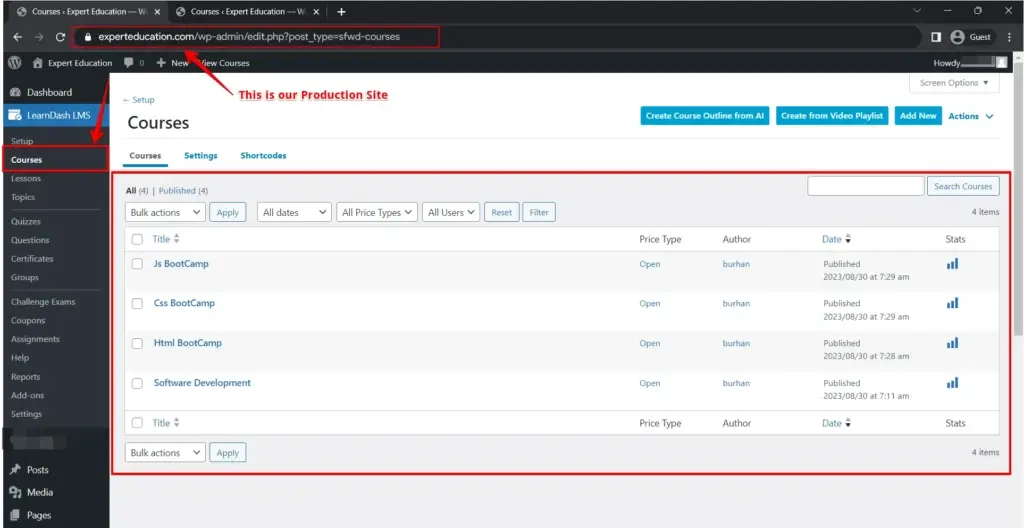Open Lessons in the LearnDash menu
Screen dimensions: 1024x528
pos(26,178)
